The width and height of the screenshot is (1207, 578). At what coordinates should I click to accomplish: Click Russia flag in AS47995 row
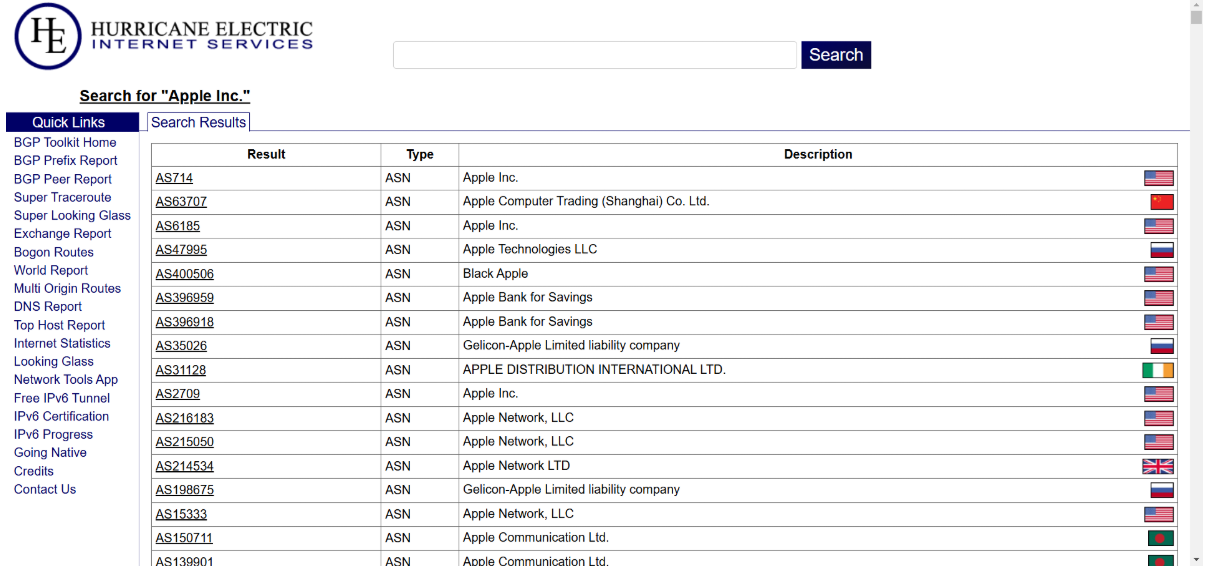point(1162,250)
